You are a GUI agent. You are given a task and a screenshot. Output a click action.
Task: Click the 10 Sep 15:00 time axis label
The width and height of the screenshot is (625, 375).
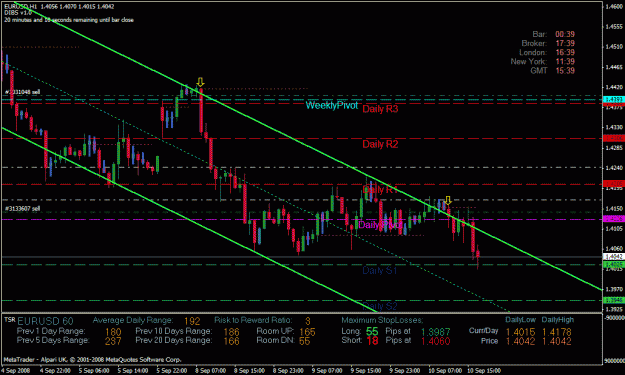coord(484,371)
